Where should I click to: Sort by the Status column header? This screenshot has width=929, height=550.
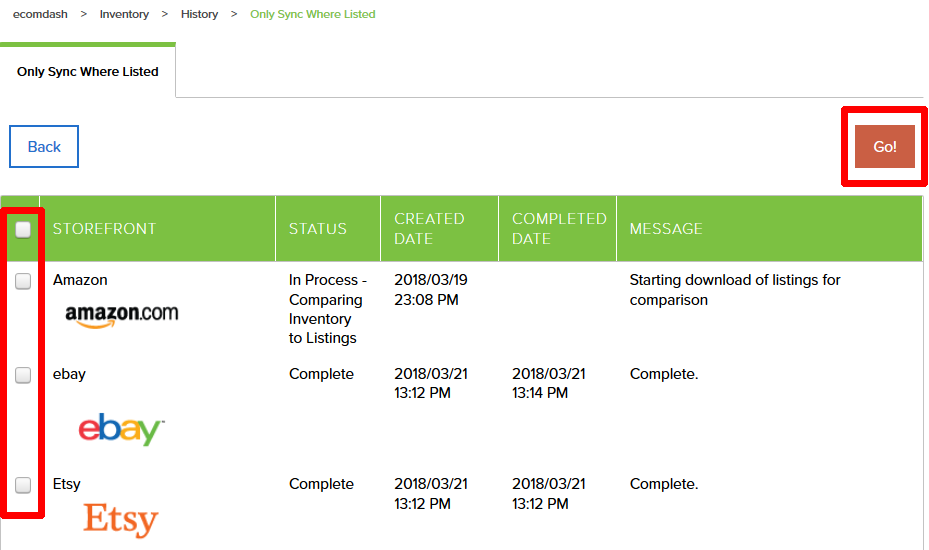point(318,229)
